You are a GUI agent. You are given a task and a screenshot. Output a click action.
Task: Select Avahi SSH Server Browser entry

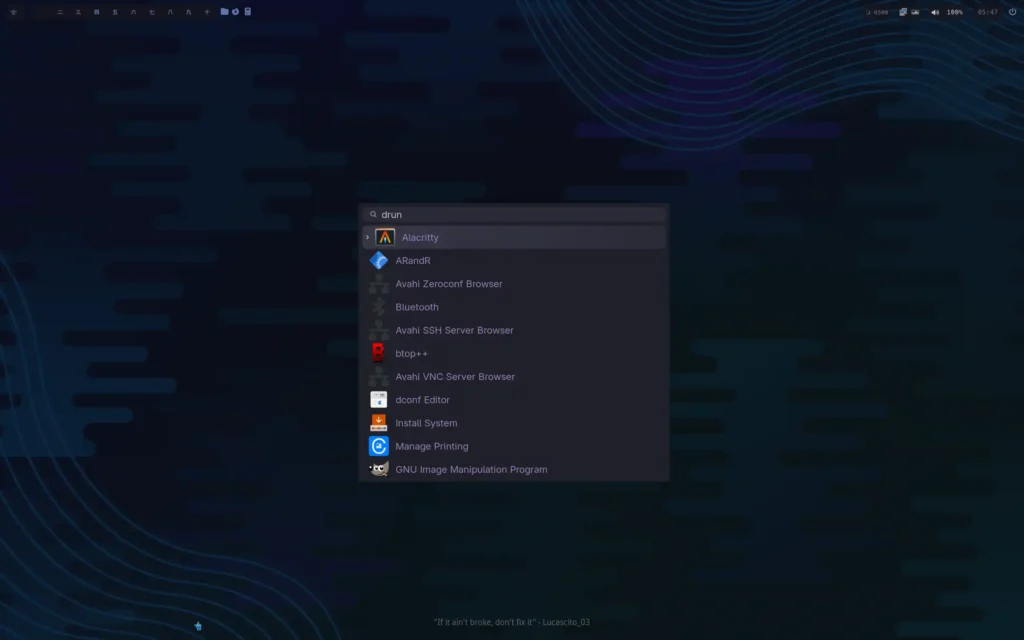(x=454, y=330)
